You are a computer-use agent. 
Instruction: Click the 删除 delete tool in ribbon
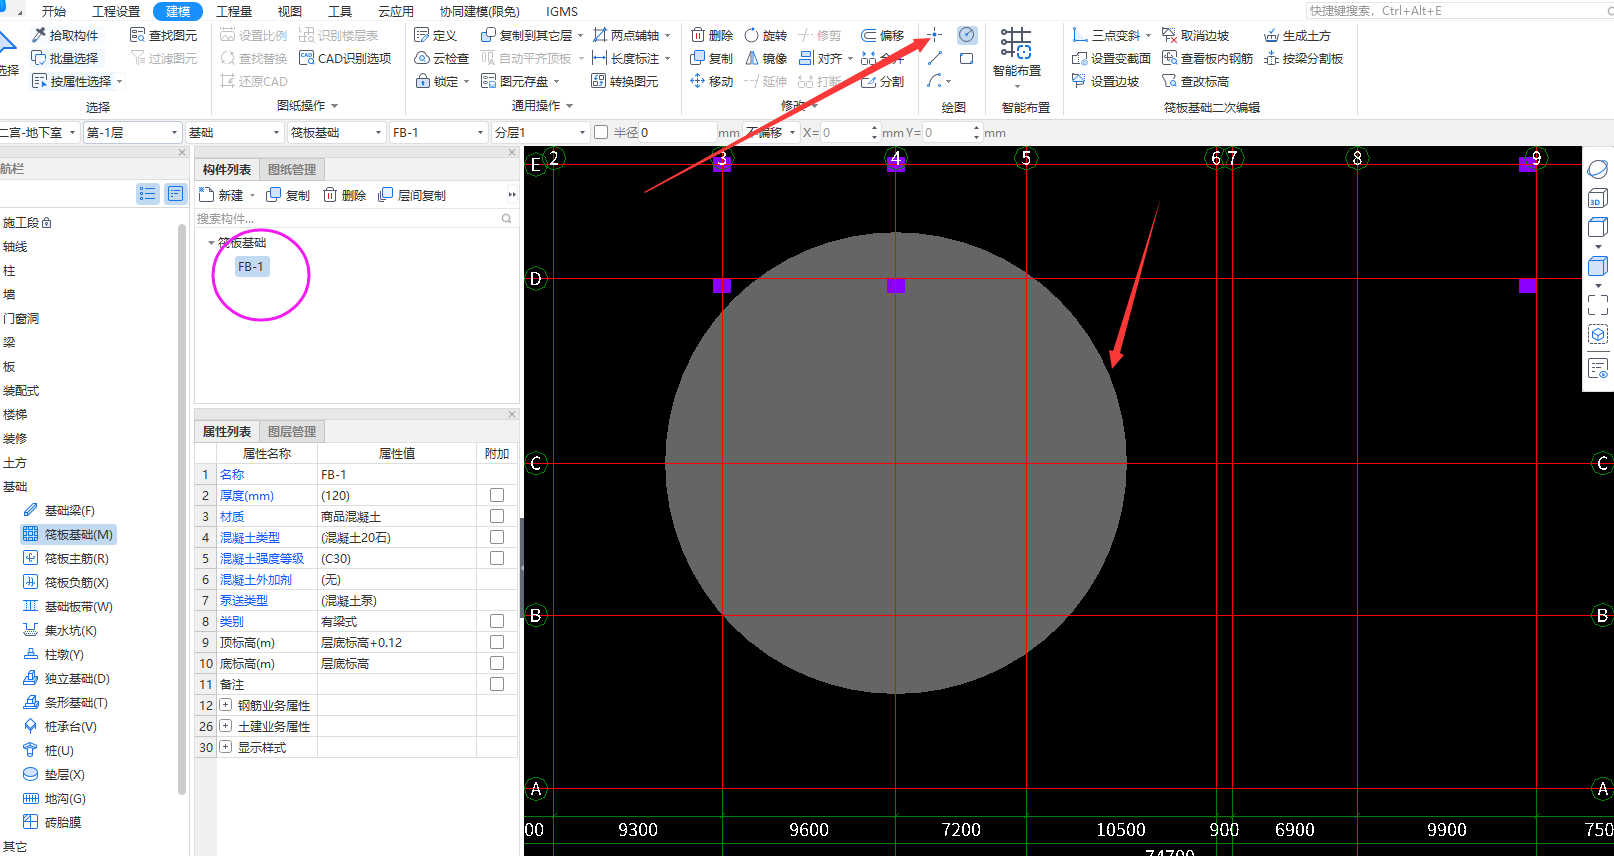(712, 35)
